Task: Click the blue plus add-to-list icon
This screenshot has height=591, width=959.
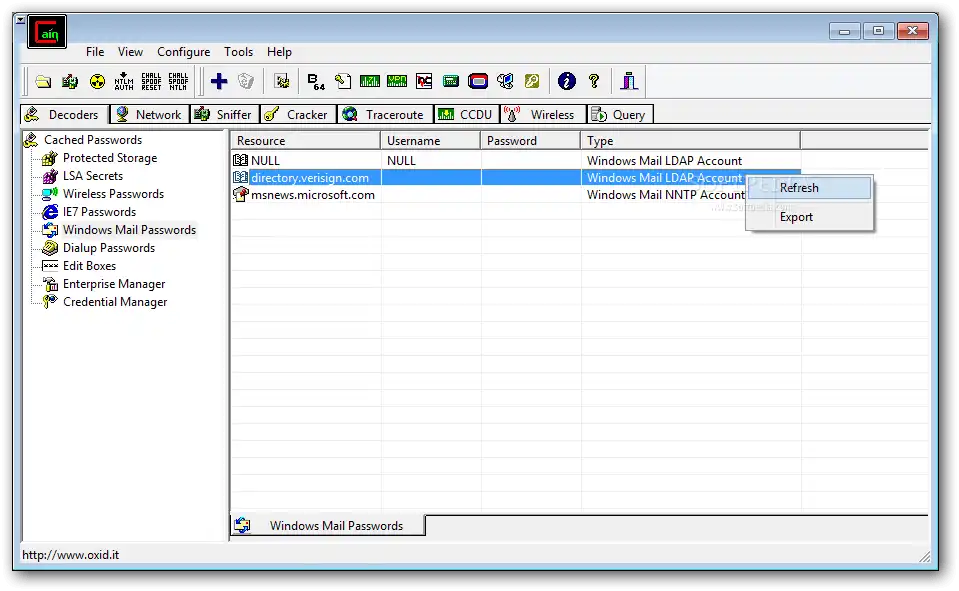Action: pyautogui.click(x=219, y=81)
